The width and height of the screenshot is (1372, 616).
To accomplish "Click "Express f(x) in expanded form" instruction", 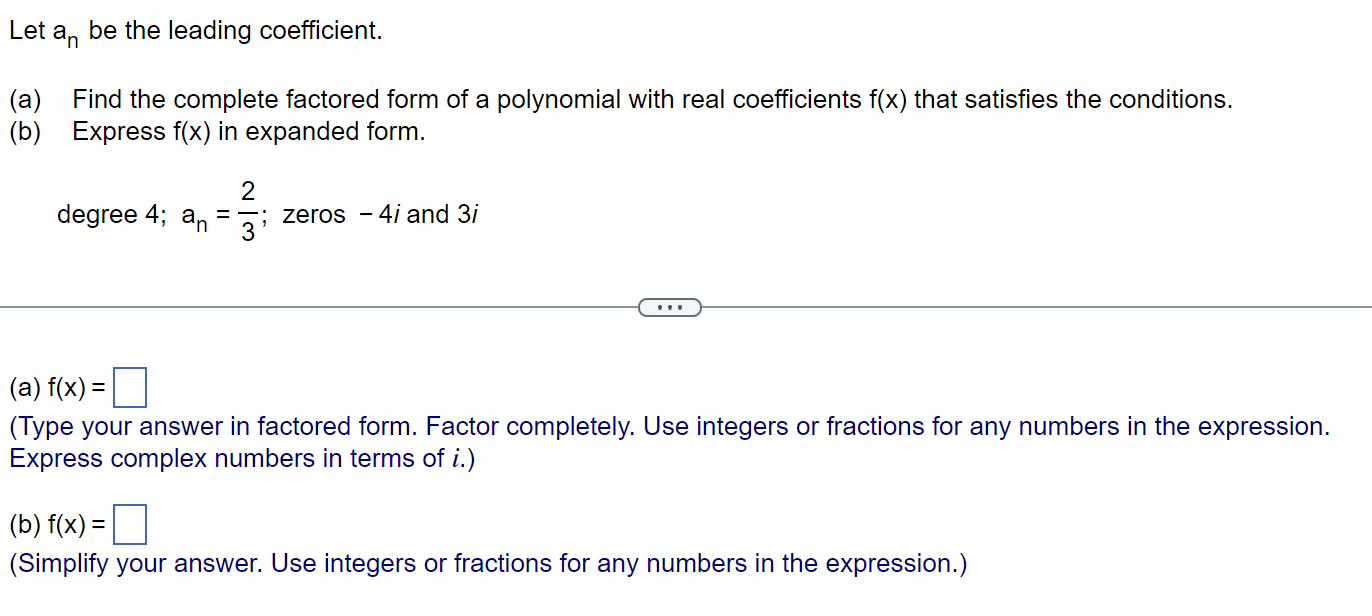I will click(248, 132).
